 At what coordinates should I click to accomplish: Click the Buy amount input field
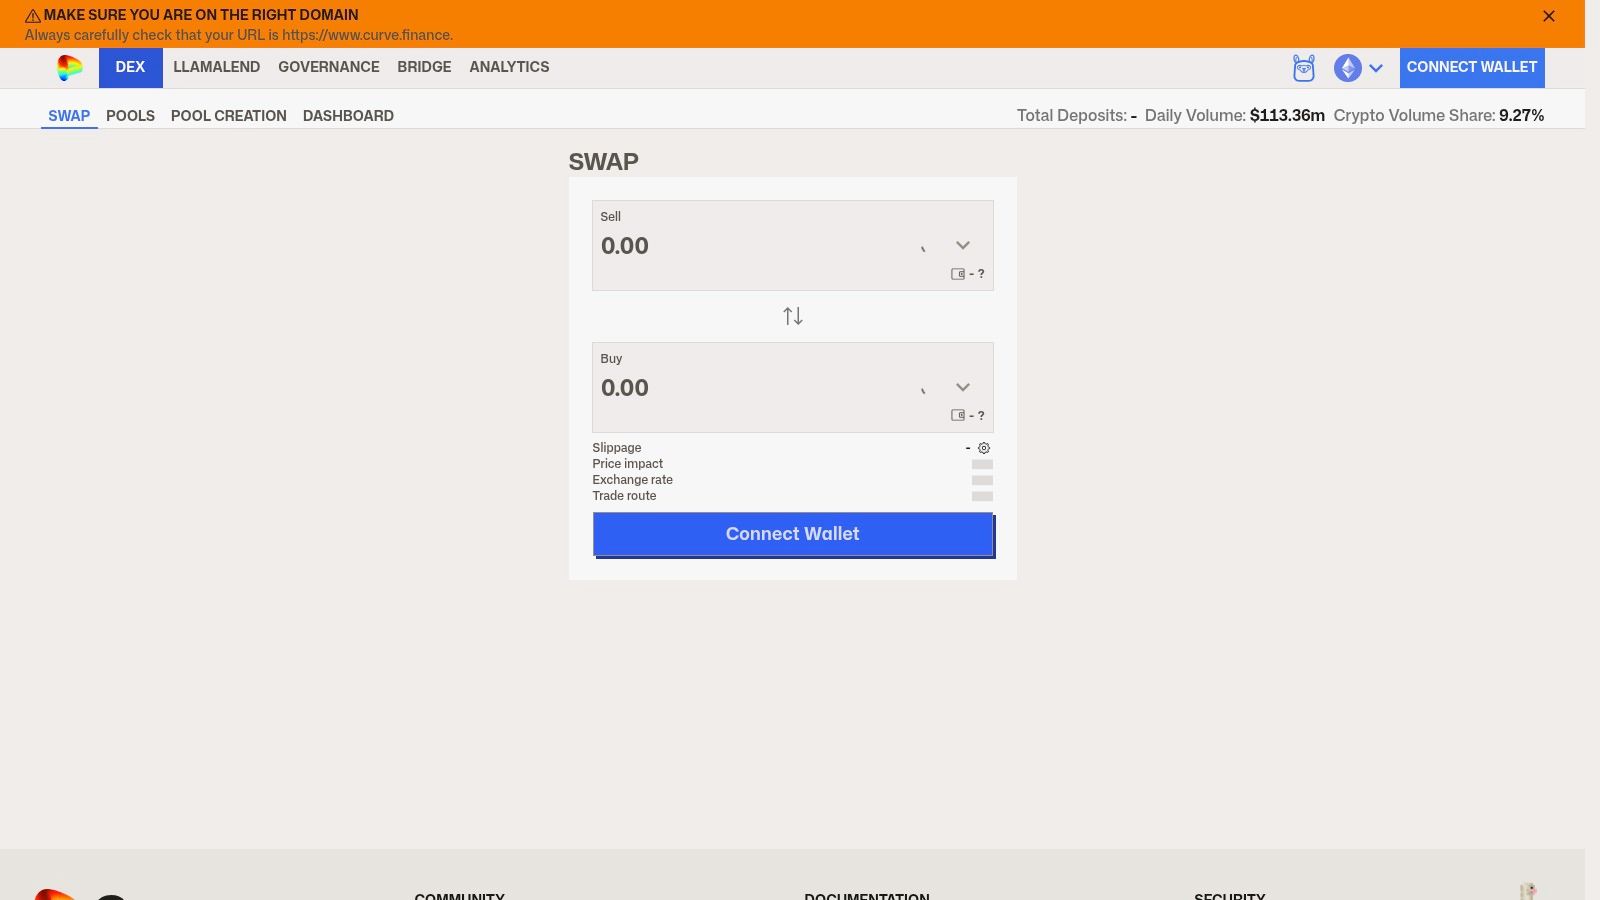click(x=750, y=388)
